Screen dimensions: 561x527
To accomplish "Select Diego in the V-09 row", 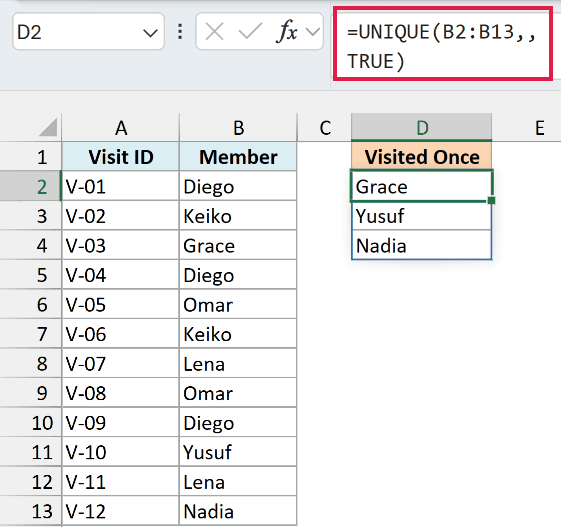I will click(238, 423).
